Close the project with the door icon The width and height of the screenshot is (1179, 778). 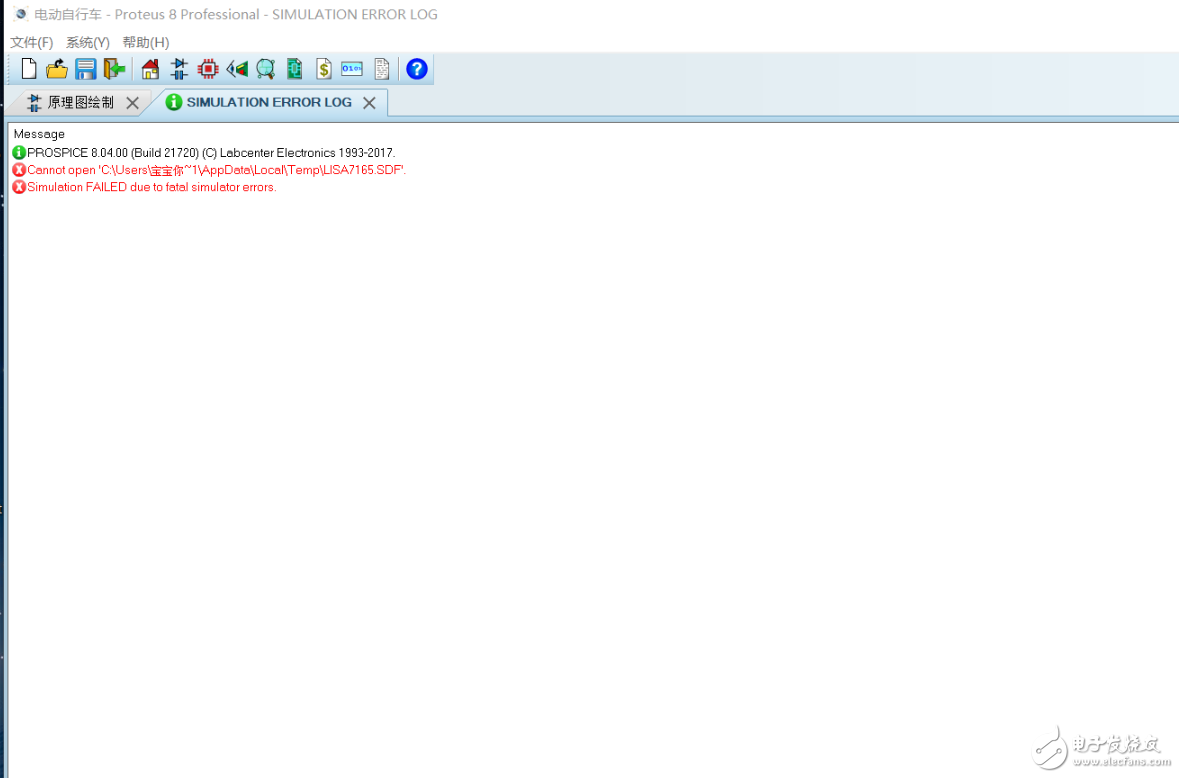click(x=114, y=69)
